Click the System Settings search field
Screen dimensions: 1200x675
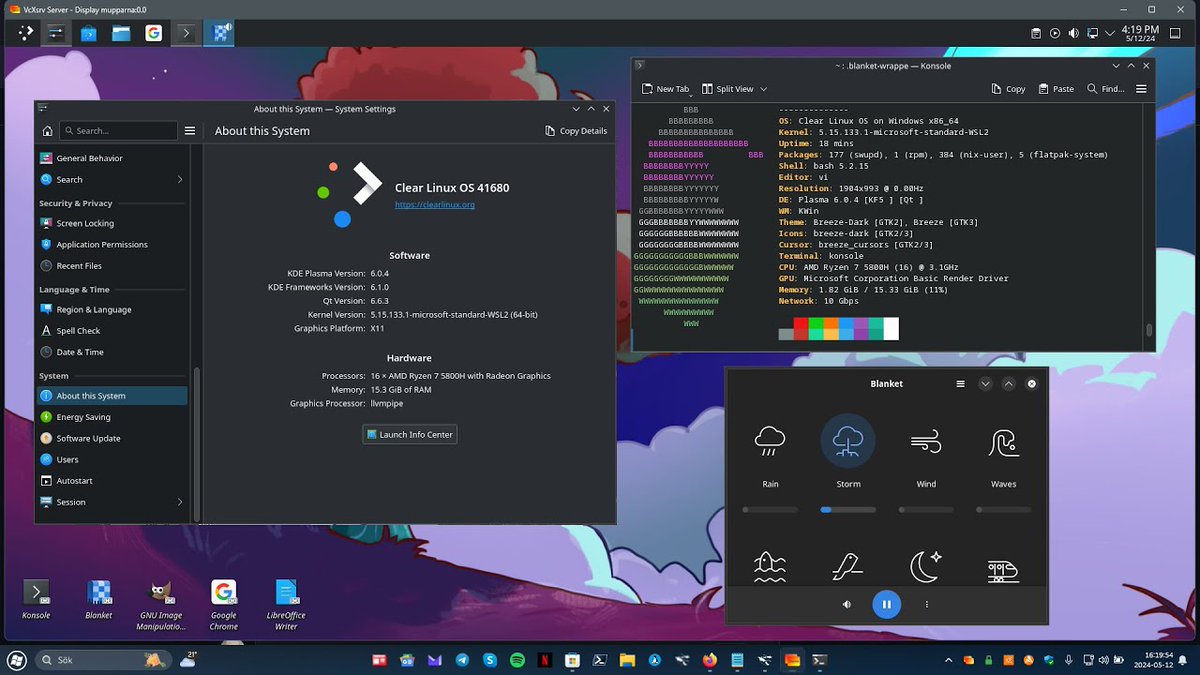point(118,131)
